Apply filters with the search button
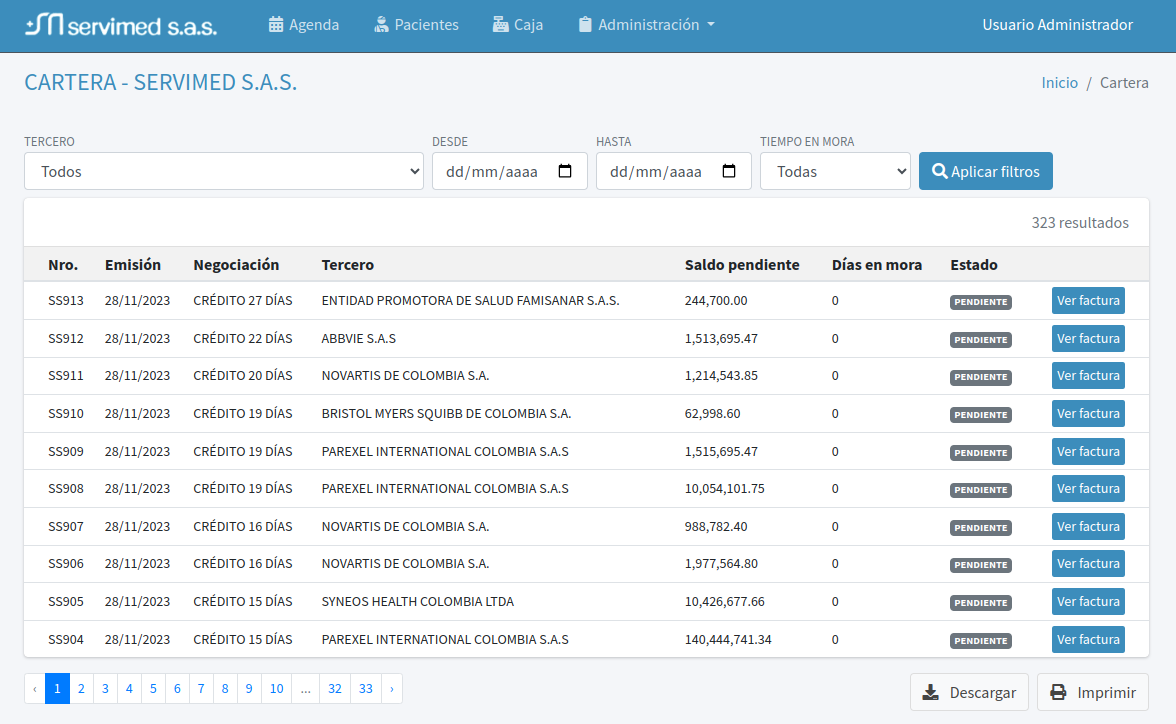This screenshot has height=724, width=1176. pyautogui.click(x=985, y=171)
